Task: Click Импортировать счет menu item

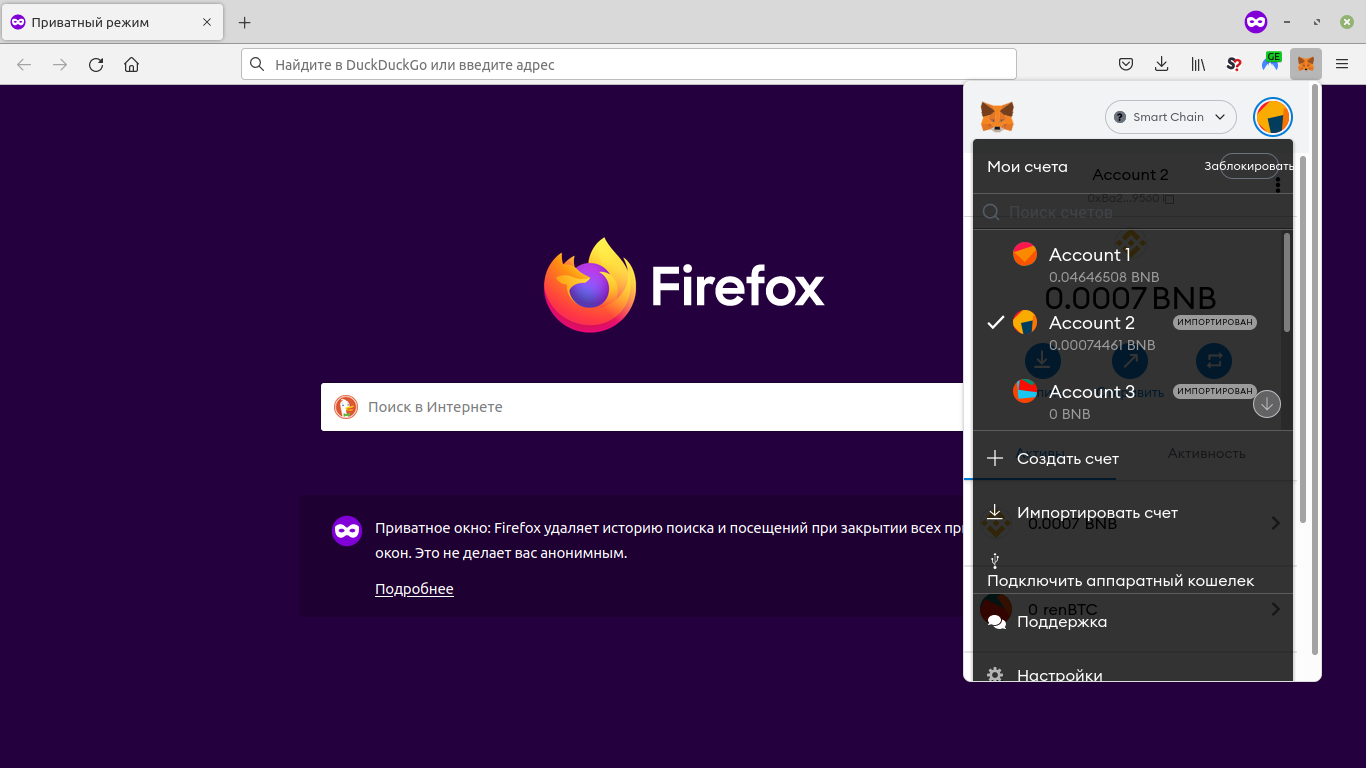Action: [1133, 512]
